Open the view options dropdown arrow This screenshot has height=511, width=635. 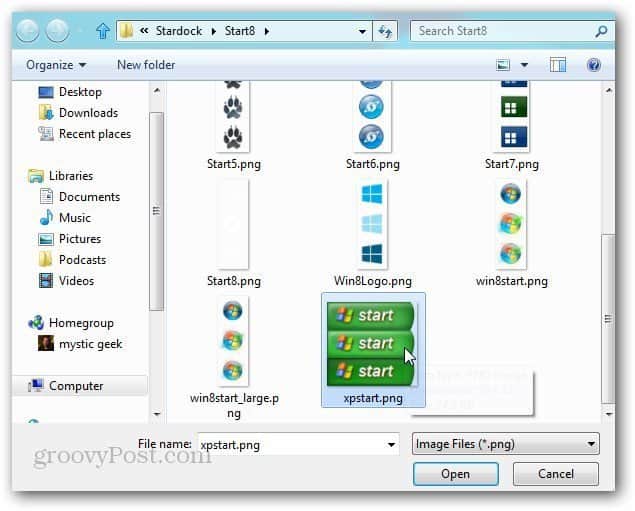524,65
